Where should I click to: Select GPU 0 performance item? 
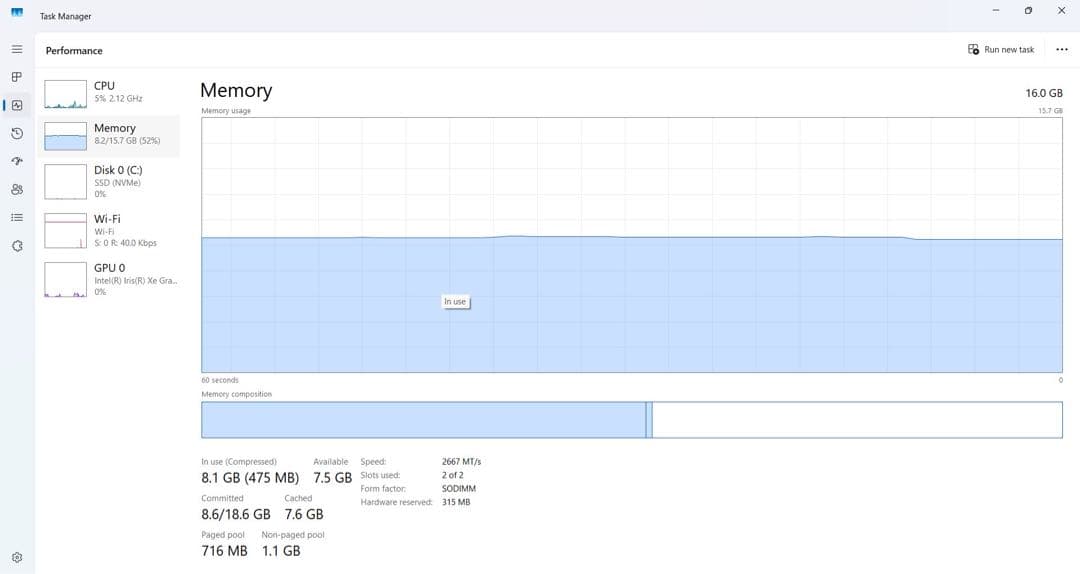pos(110,279)
